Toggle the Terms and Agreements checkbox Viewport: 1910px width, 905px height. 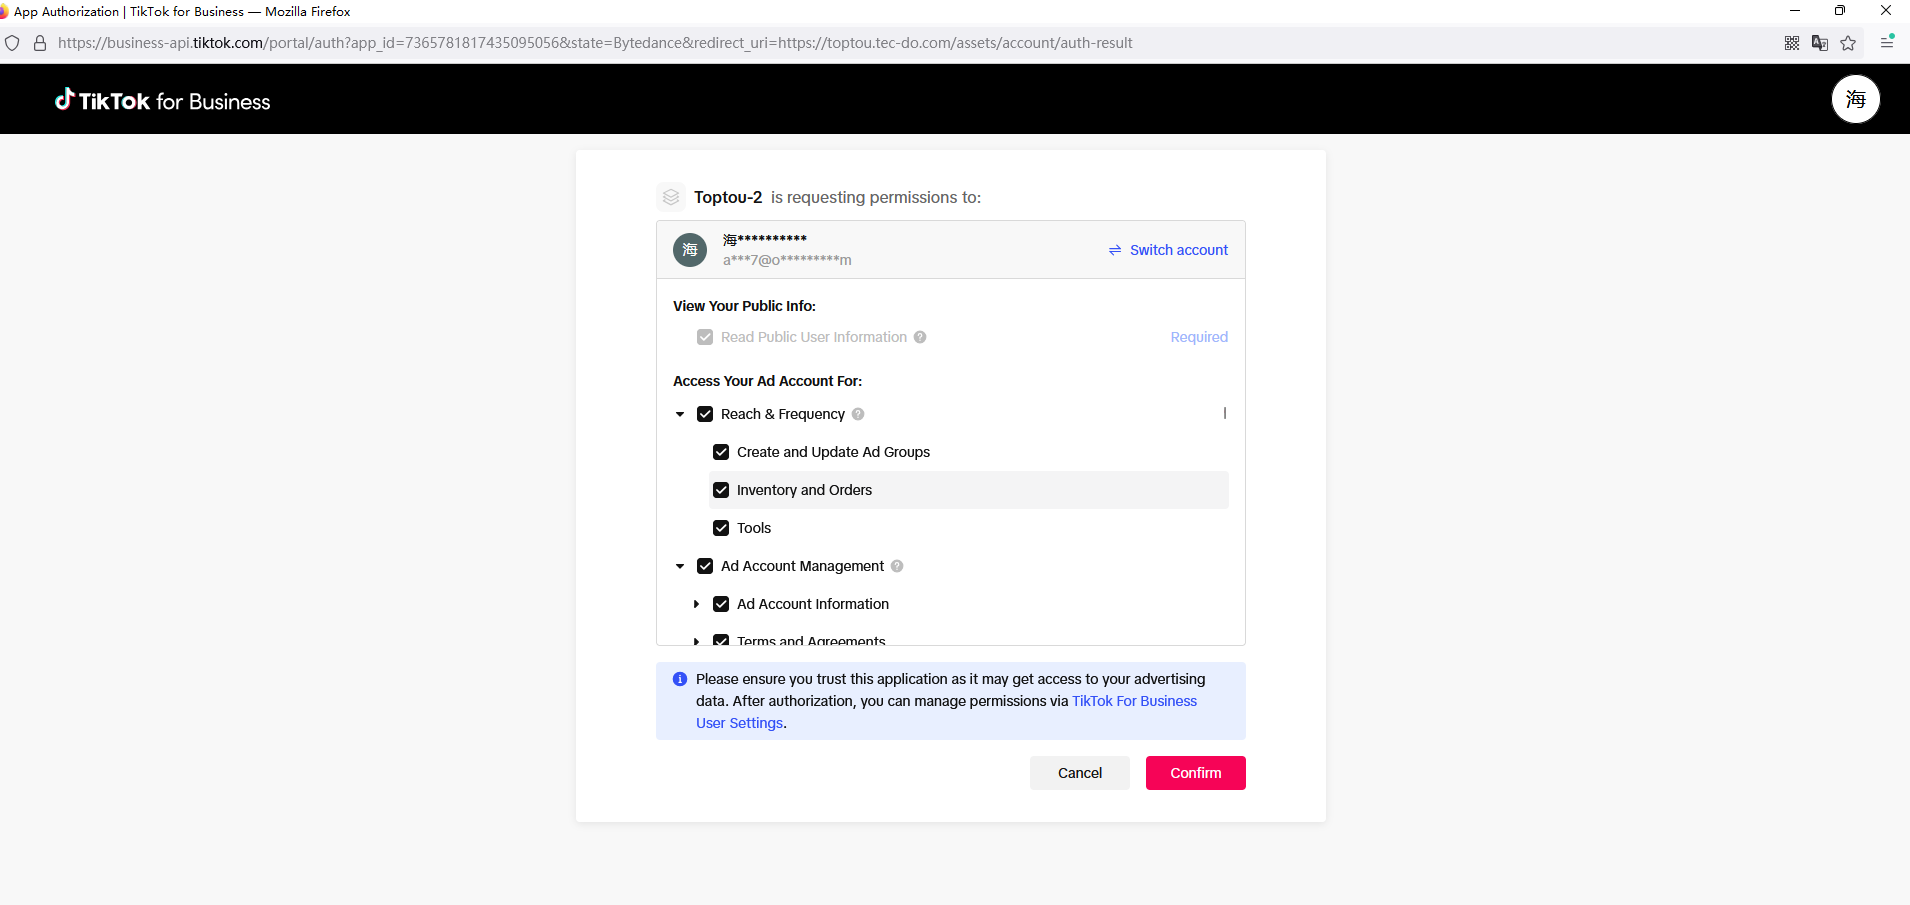(x=721, y=640)
